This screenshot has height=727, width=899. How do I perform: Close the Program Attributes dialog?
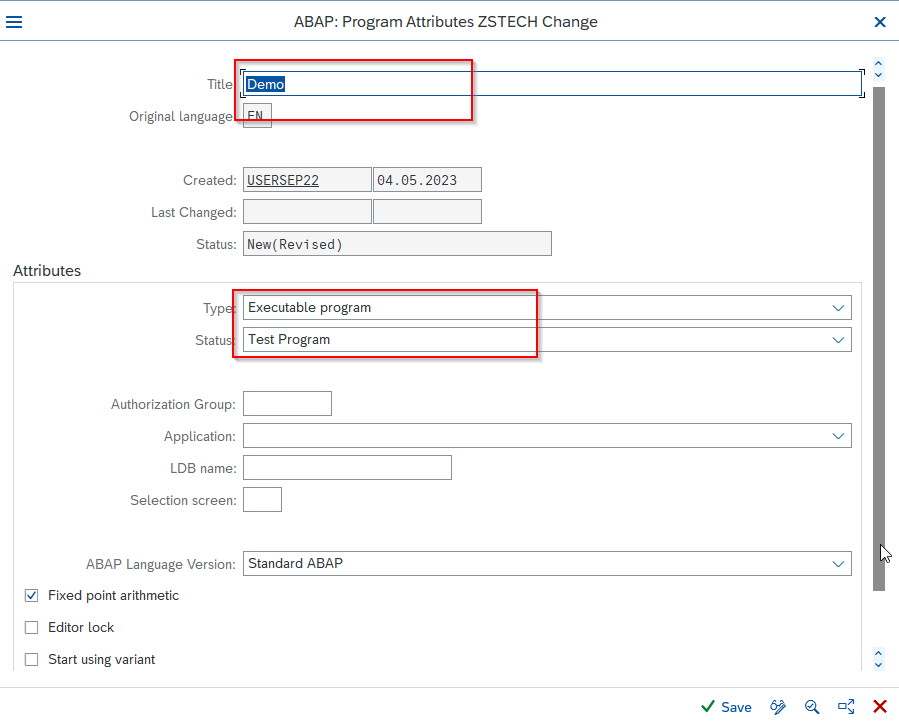(880, 22)
